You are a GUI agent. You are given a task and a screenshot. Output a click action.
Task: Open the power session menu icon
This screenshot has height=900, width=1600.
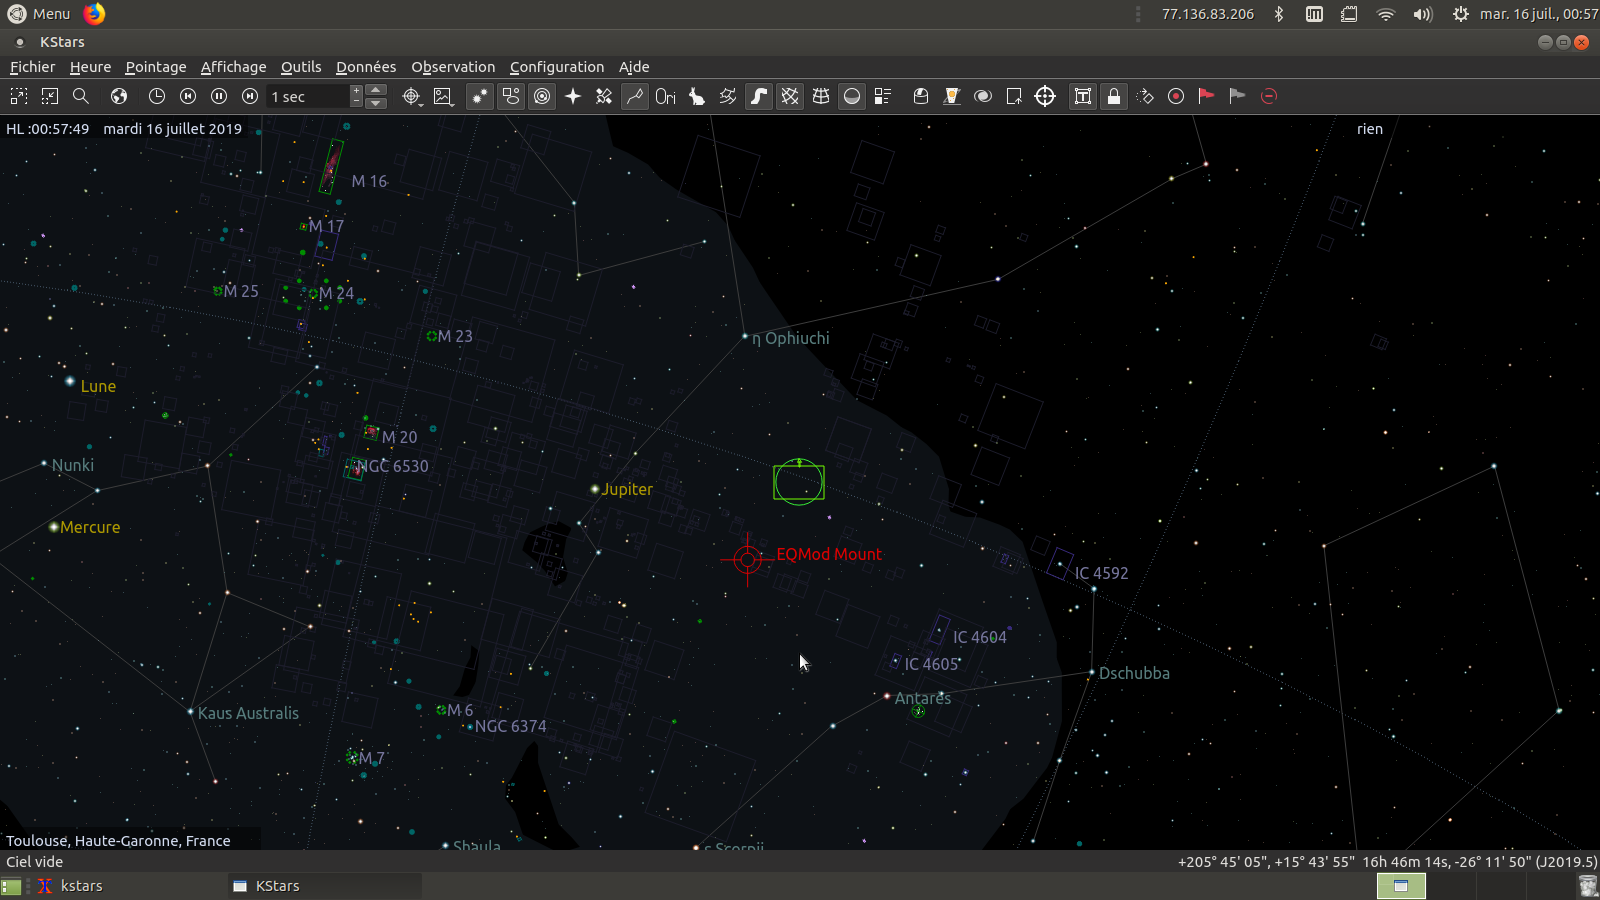click(x=1461, y=14)
